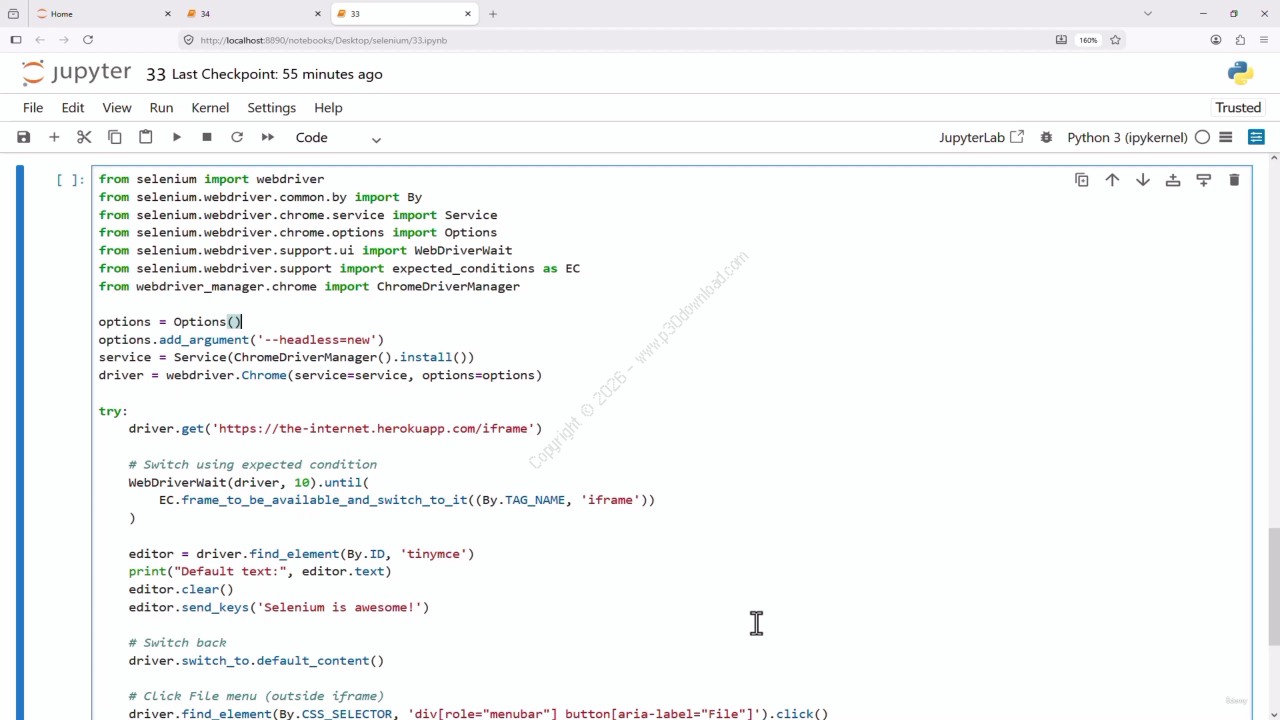This screenshot has height=720, width=1280.
Task: Open the View menu
Action: tap(117, 107)
